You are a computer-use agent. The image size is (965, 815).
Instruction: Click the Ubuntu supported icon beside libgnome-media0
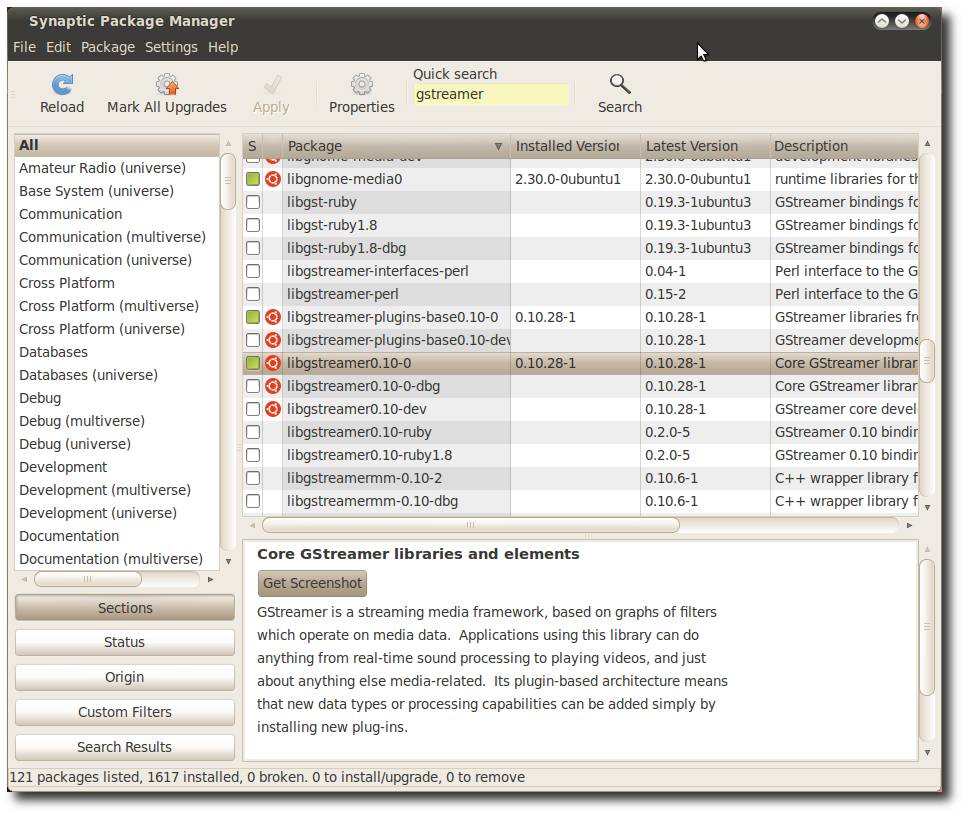point(273,179)
